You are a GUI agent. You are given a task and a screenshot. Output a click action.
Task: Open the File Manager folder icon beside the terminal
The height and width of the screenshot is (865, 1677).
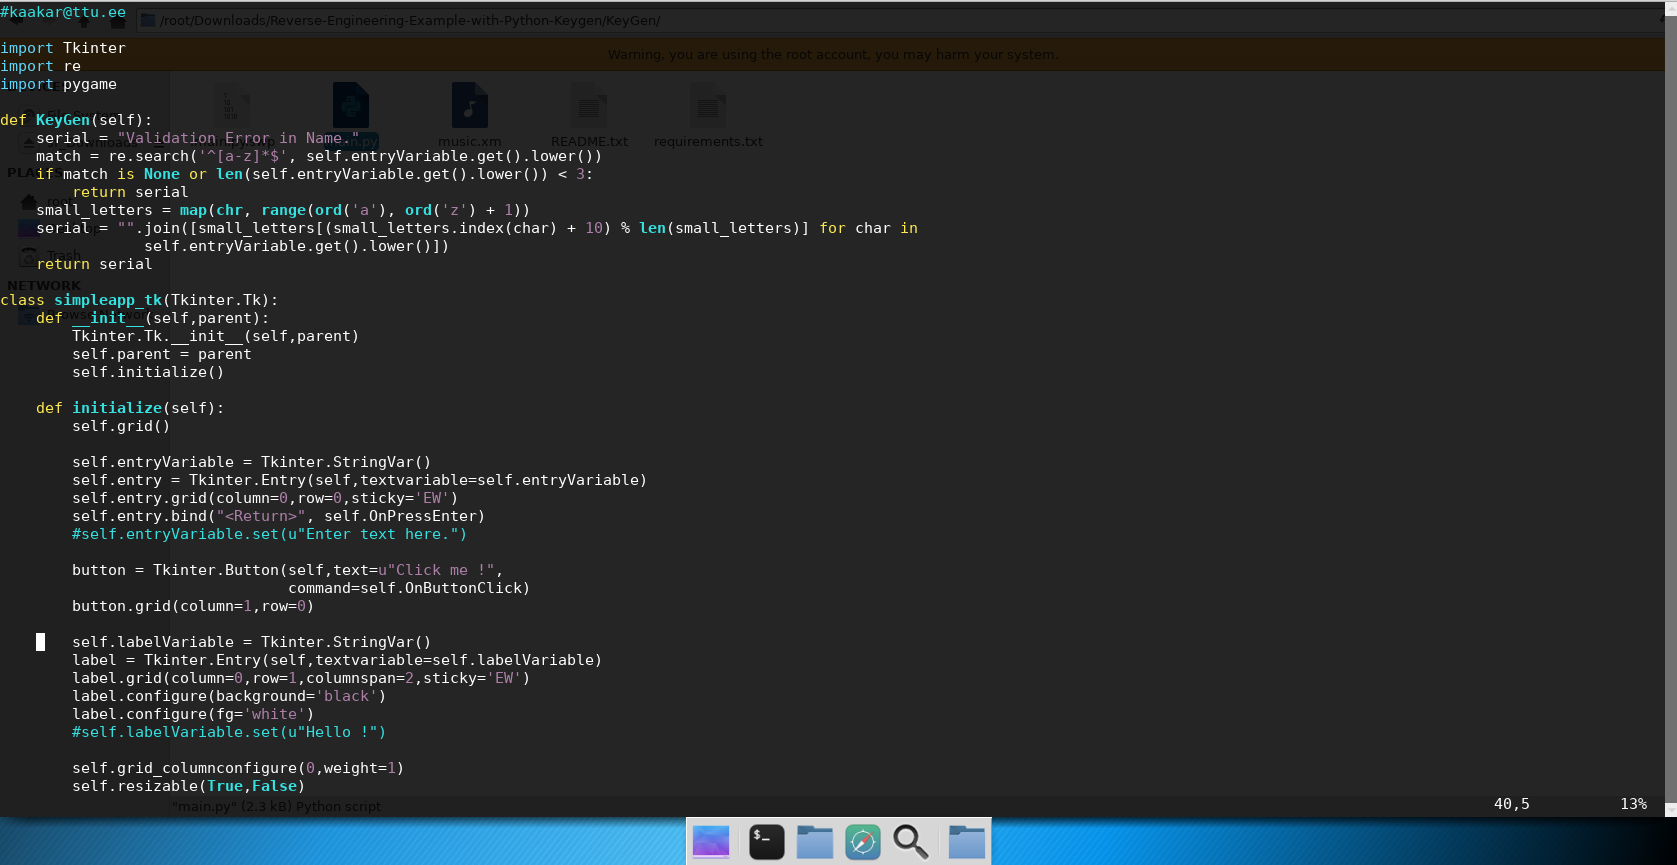[x=815, y=842]
